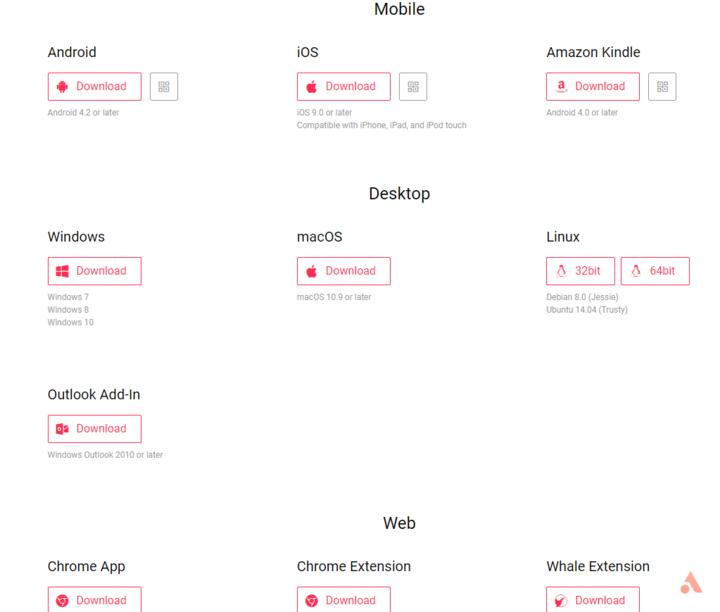Click the Whale browser icon in Download

[x=561, y=601]
